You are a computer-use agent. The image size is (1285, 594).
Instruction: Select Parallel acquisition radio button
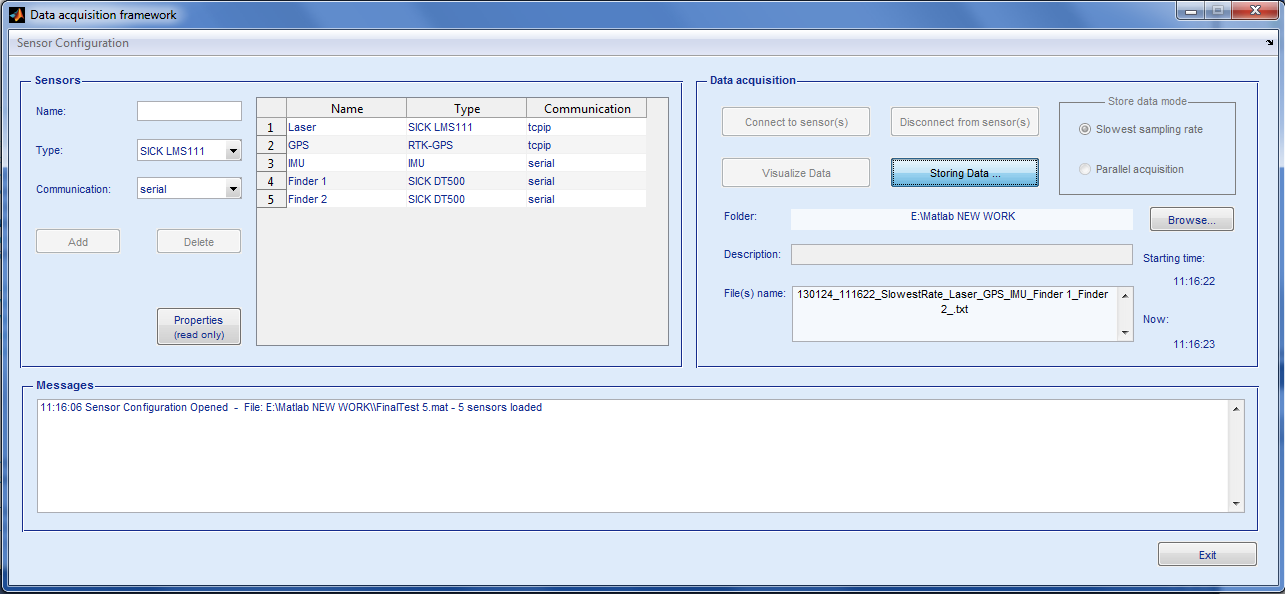click(x=1085, y=169)
